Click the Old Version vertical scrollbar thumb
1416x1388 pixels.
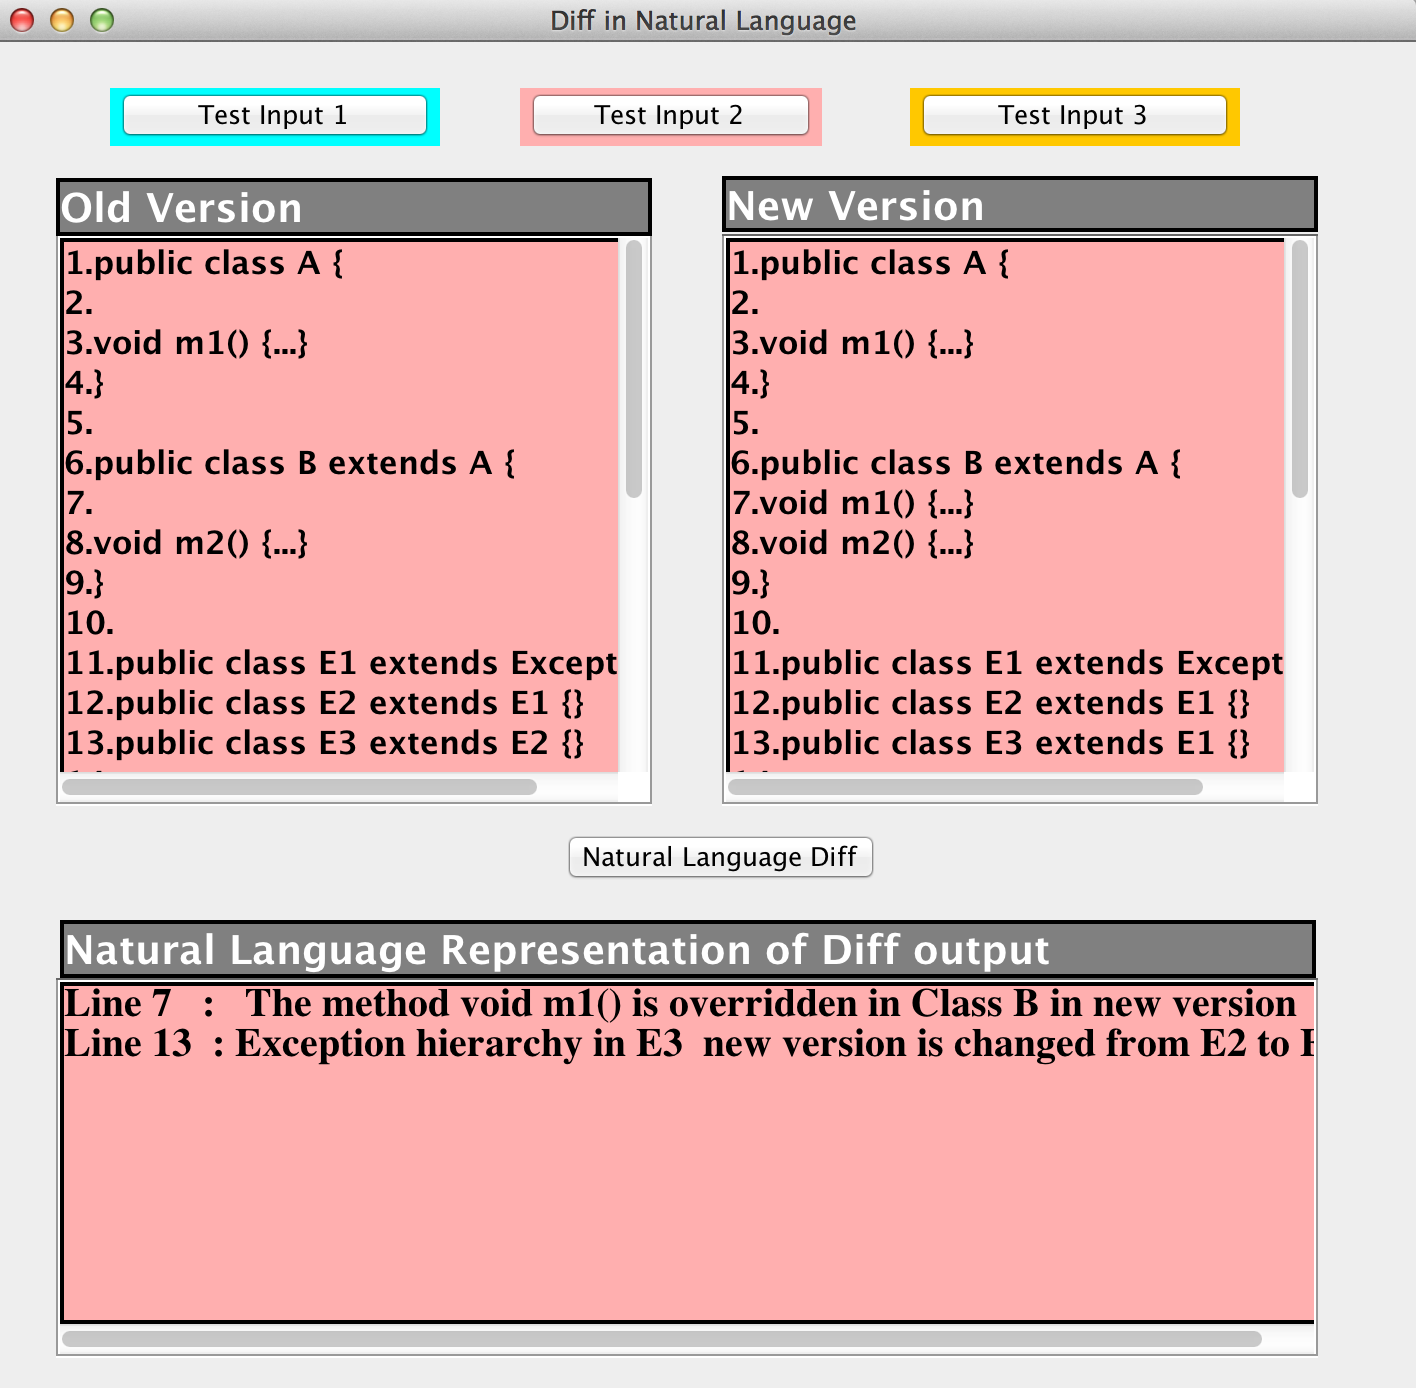(x=633, y=368)
